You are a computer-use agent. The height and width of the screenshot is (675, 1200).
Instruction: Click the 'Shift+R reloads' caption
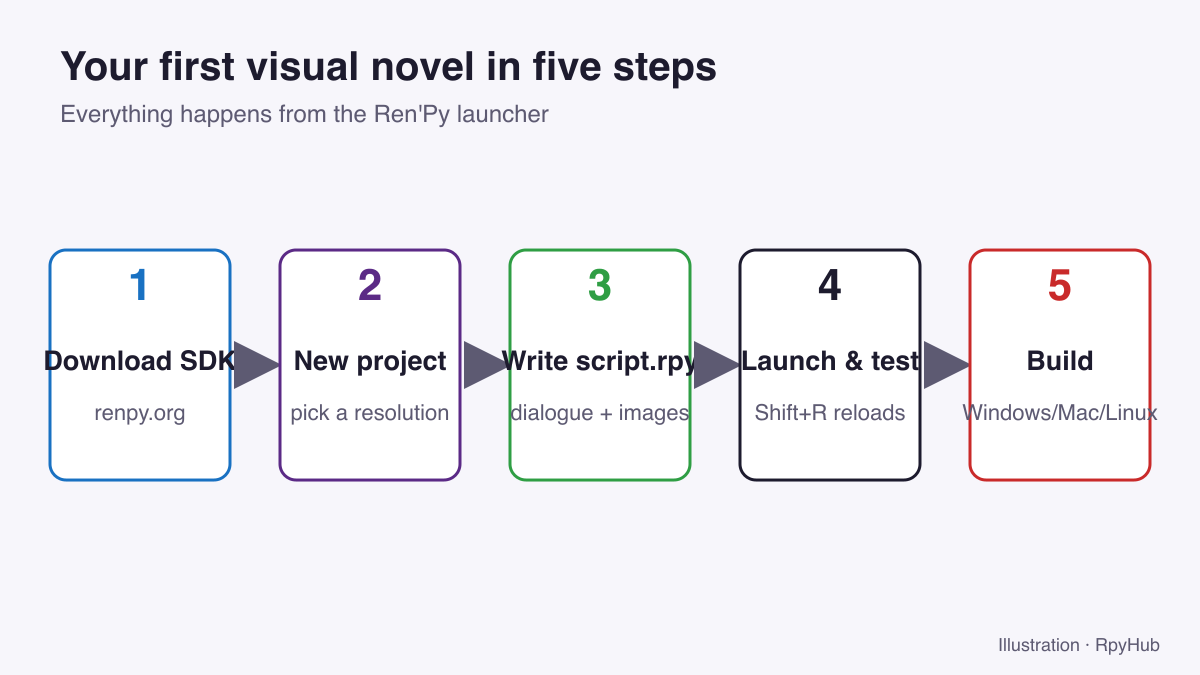pos(830,412)
